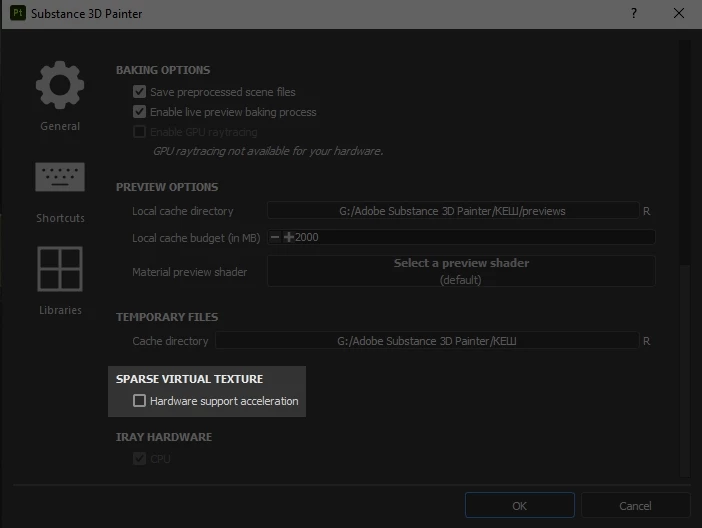Viewport: 702px width, 528px height.
Task: Click the PREVIEW OPTIONS heading
Action: coord(167,187)
